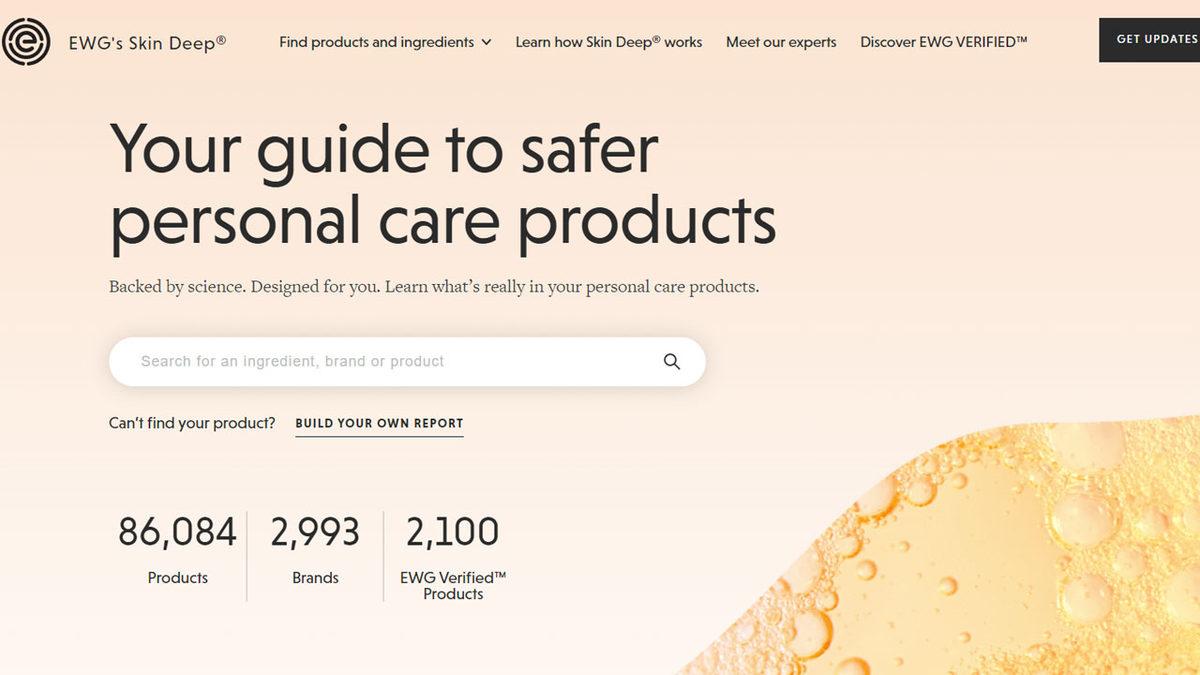The image size is (1200, 675).
Task: Go to Meet our experts
Action: click(x=781, y=42)
